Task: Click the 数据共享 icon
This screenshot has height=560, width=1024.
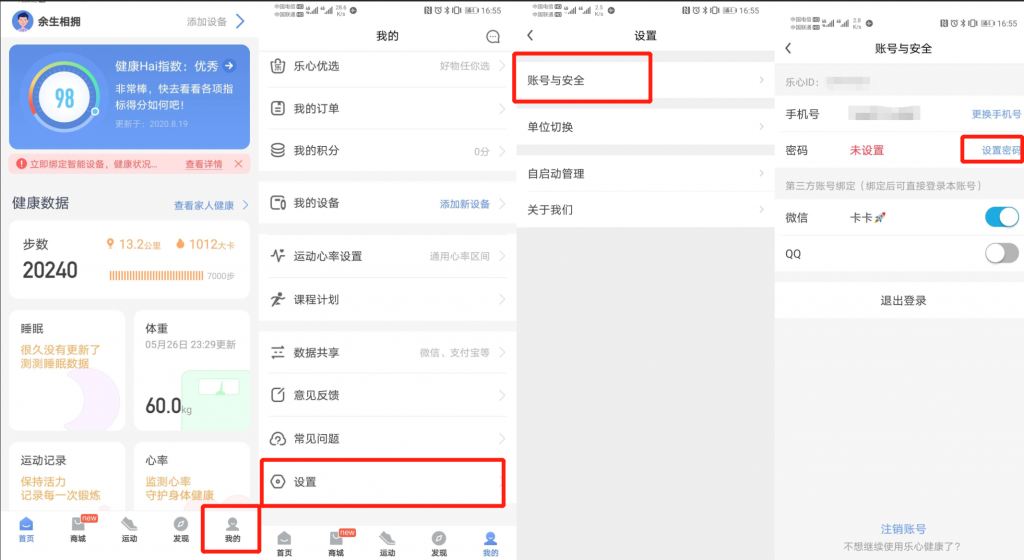Action: (x=278, y=352)
